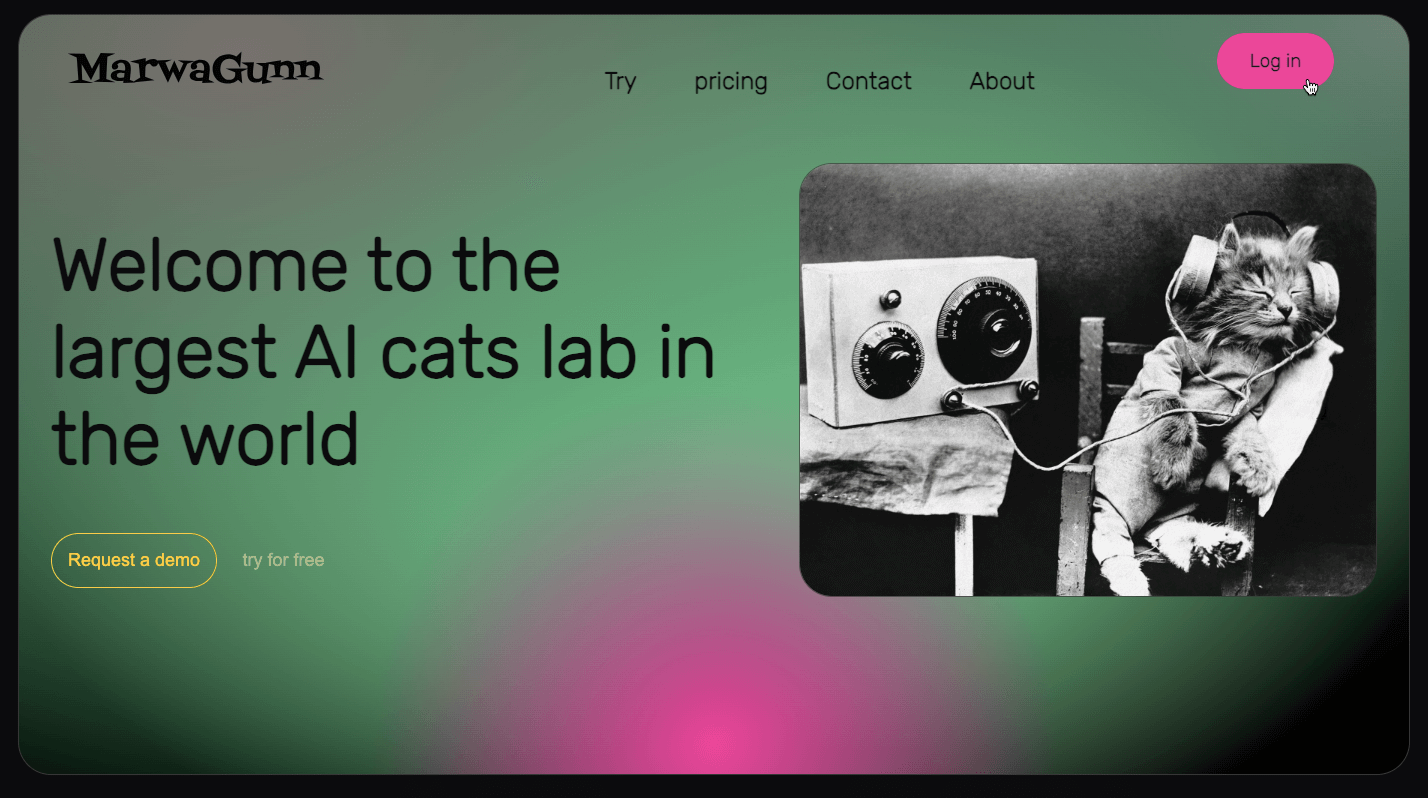
Task: Click Request a demo button
Action: pos(134,560)
